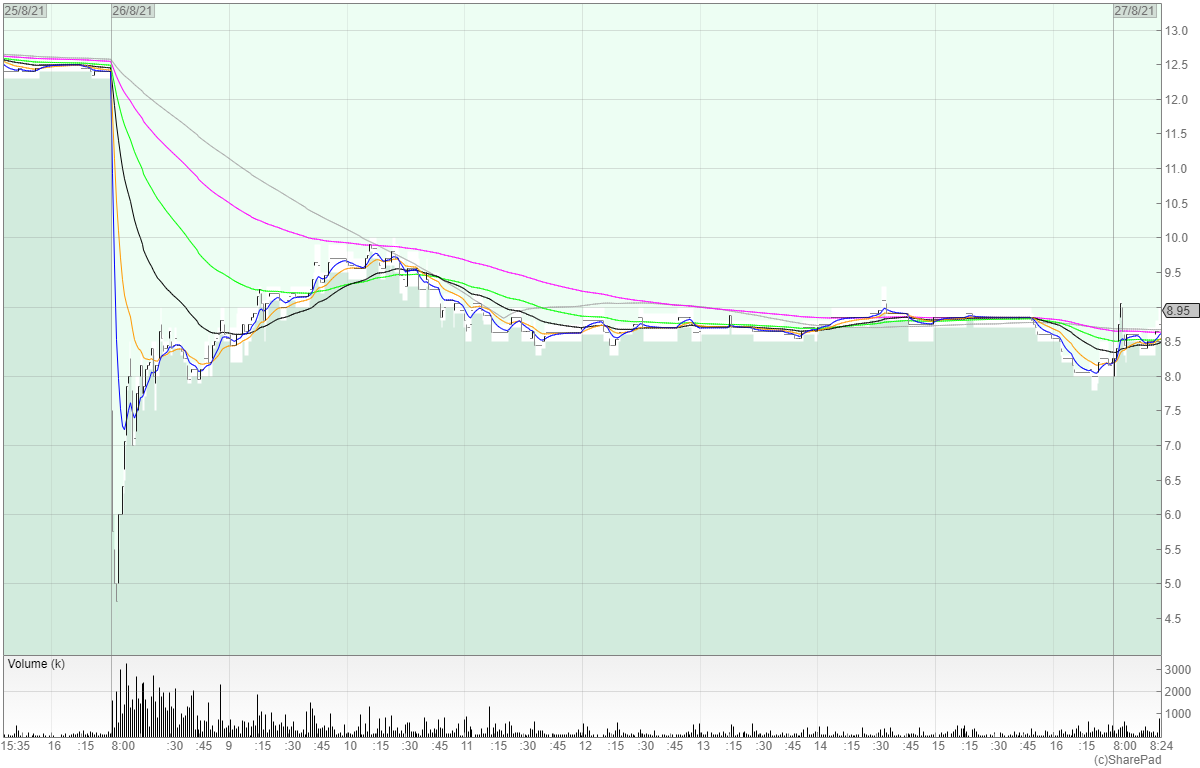Click the 12.5 price axis label
Viewport: 1200px width, 768px height.
point(1176,65)
